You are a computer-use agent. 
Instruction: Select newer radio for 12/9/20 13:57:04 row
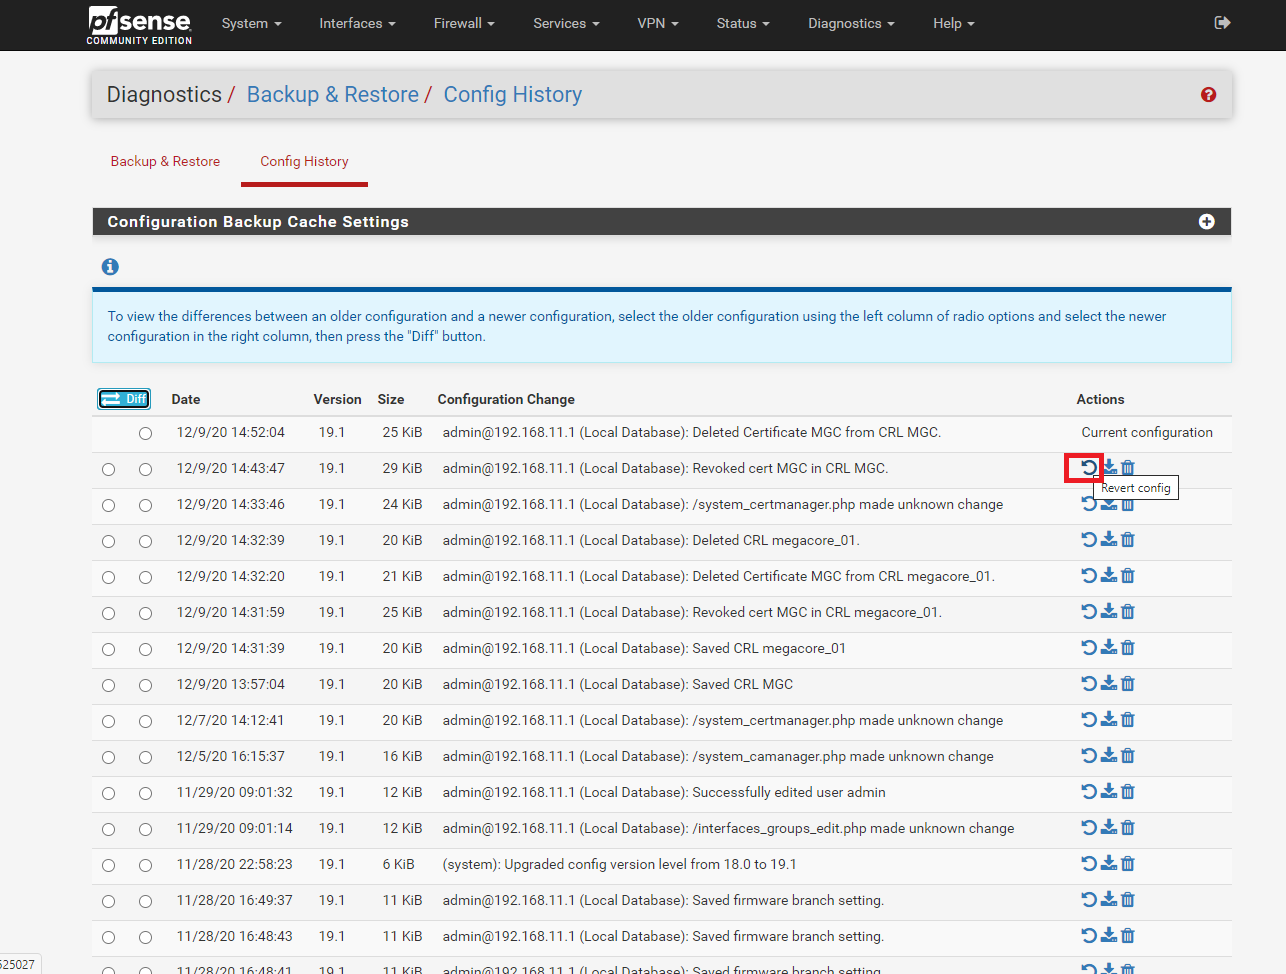click(x=145, y=685)
